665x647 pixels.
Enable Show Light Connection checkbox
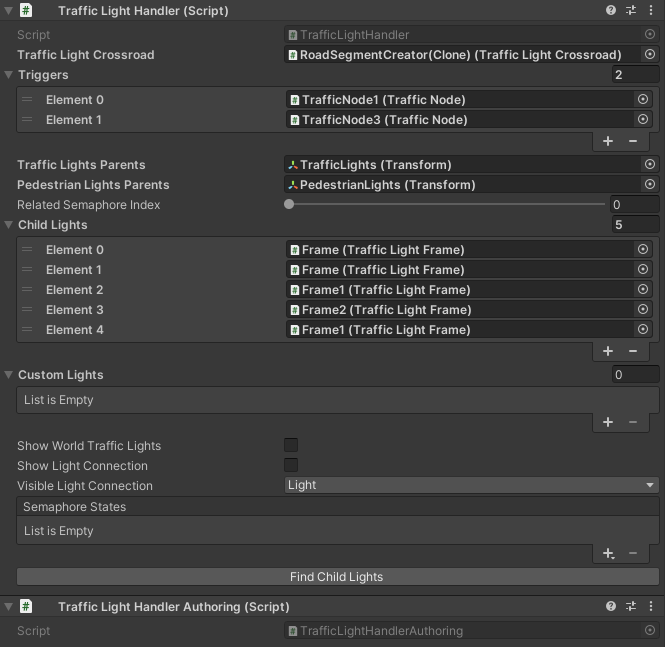(x=291, y=465)
